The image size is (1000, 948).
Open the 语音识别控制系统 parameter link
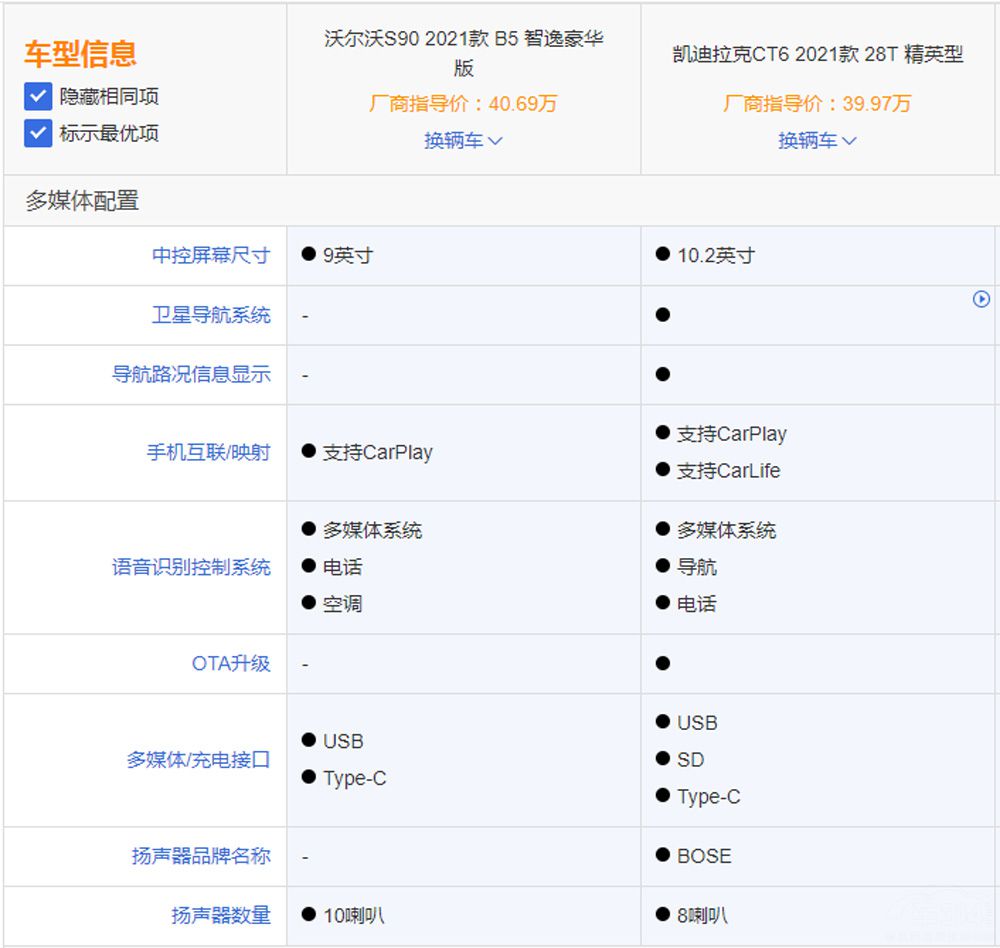tap(191, 568)
